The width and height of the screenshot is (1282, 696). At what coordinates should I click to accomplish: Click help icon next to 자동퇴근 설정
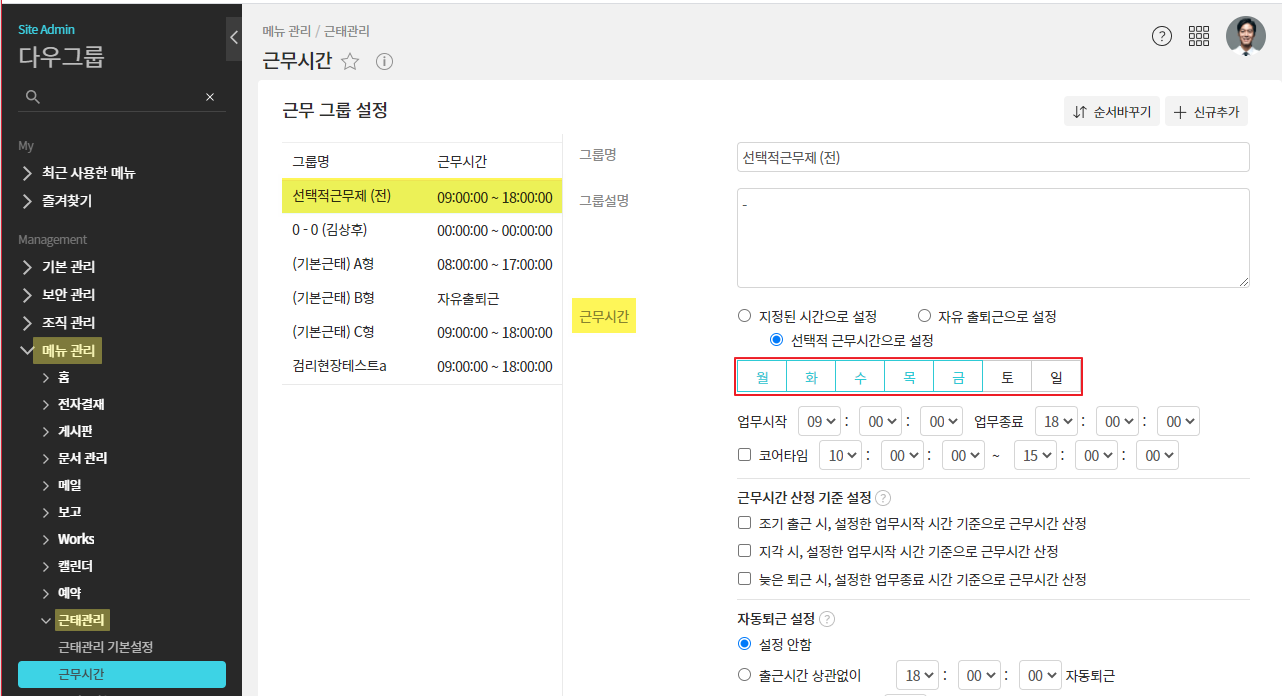tap(827, 618)
